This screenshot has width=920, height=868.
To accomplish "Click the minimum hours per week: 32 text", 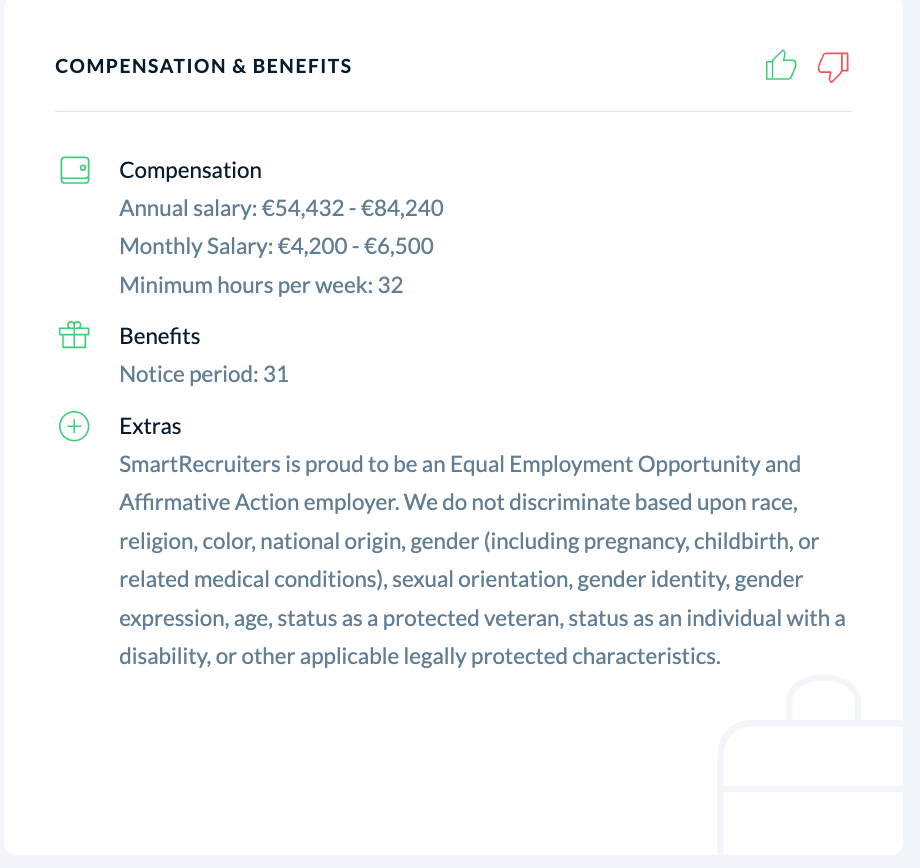I will (x=261, y=285).
